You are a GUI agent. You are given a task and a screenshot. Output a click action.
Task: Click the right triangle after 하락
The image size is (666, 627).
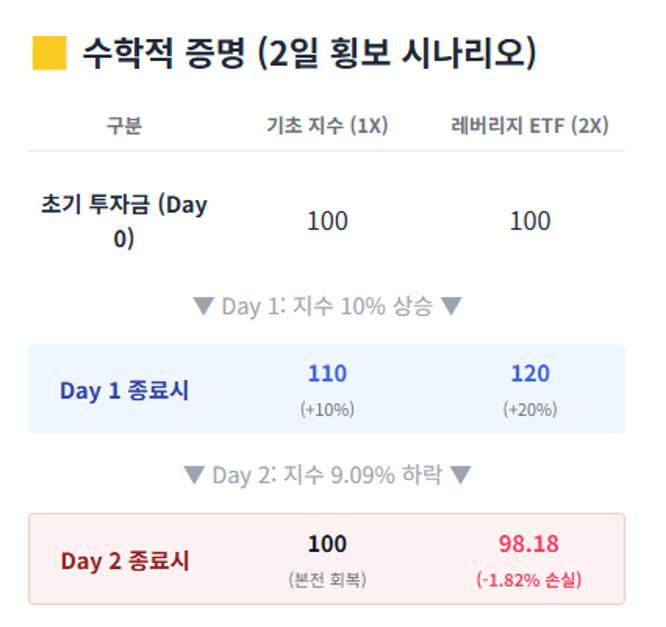[460, 475]
